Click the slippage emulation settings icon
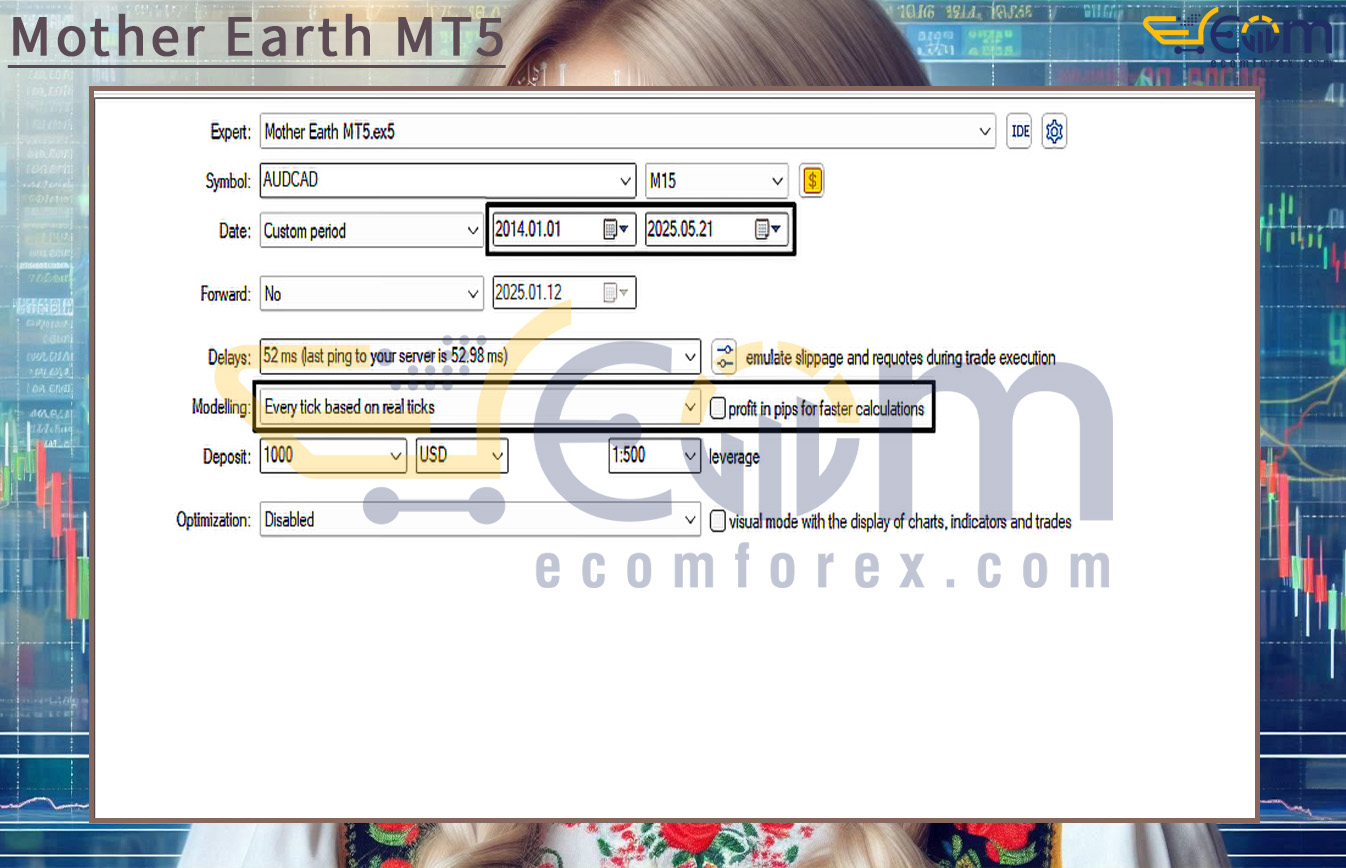The image size is (1346, 868). tap(724, 357)
